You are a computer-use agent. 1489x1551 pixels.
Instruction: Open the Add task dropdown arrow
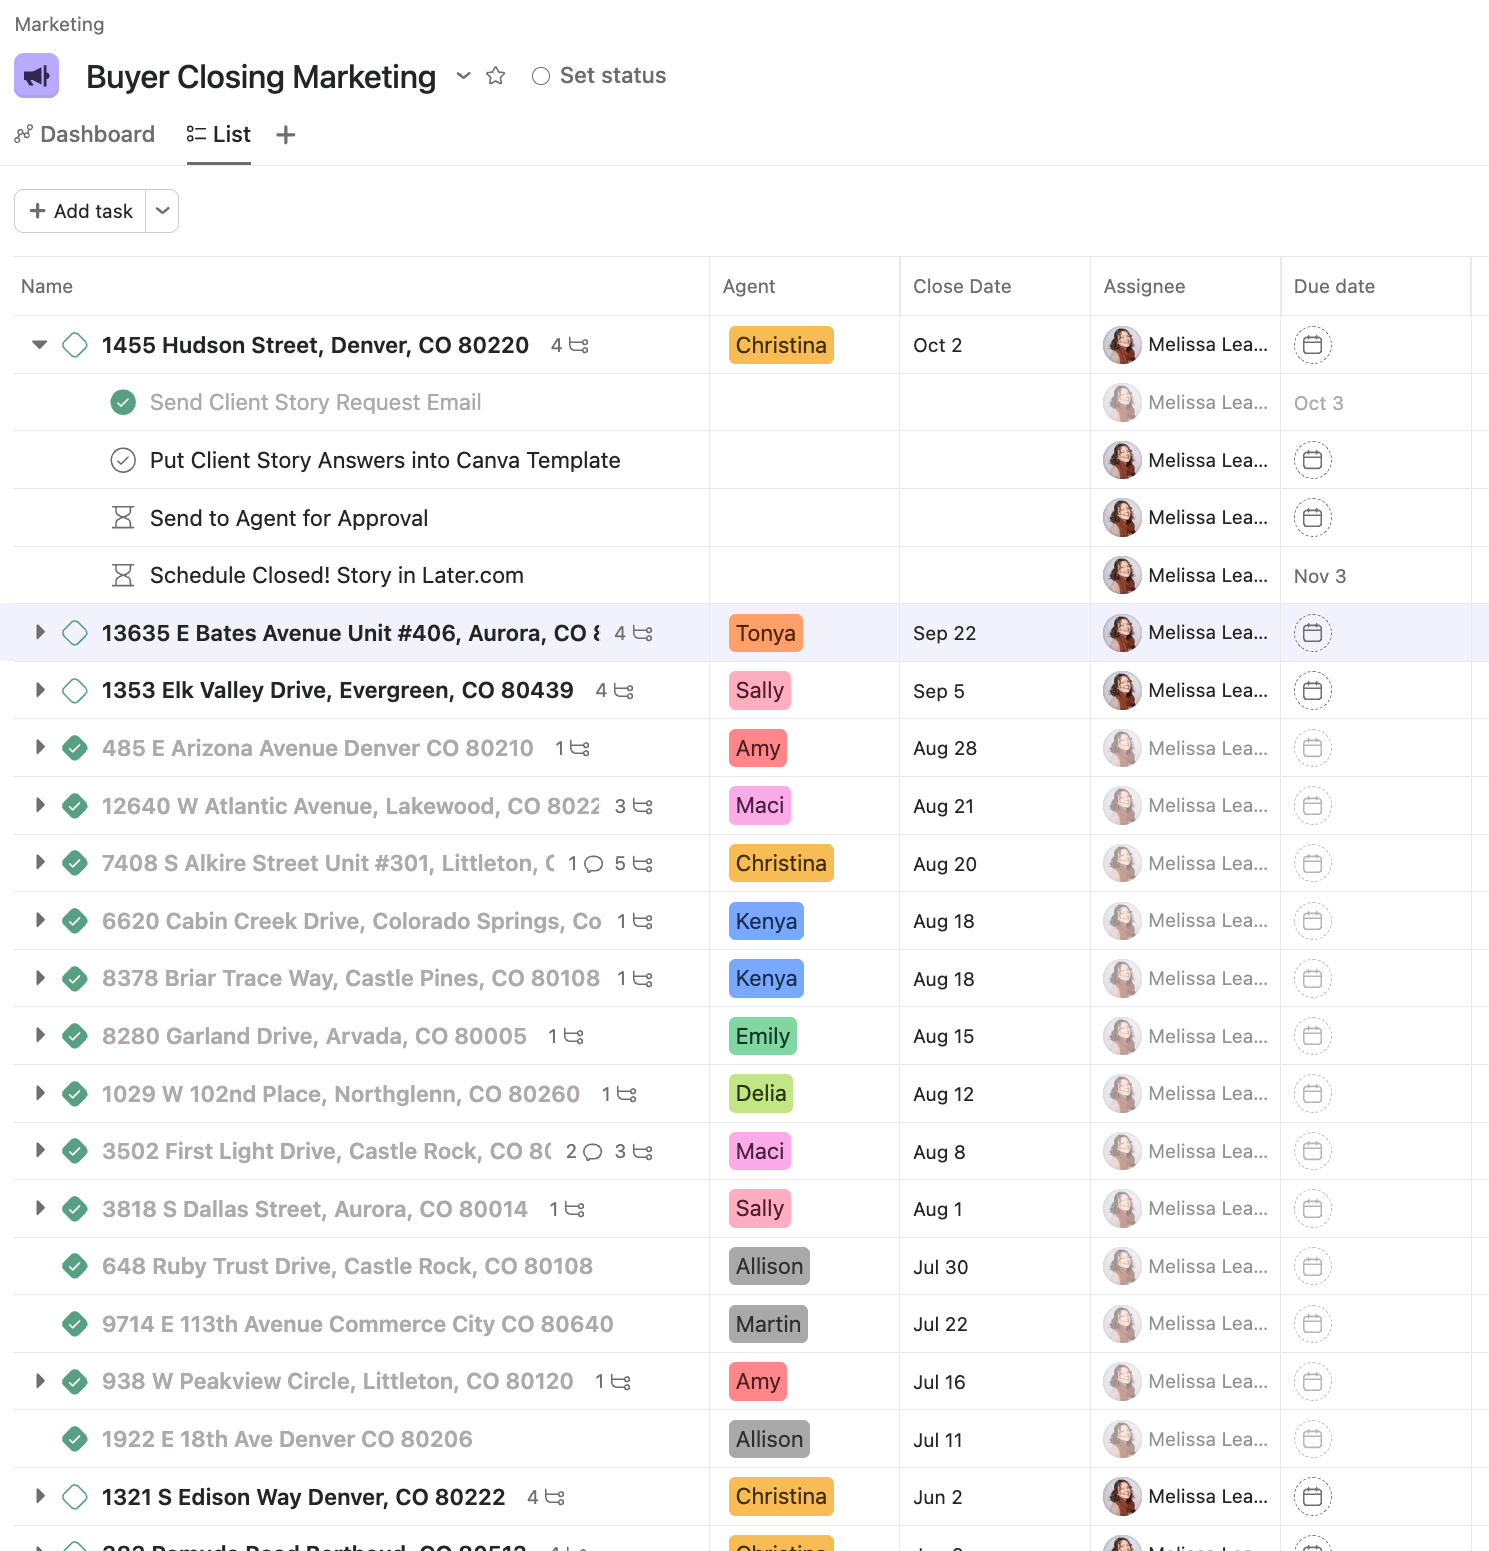(162, 211)
